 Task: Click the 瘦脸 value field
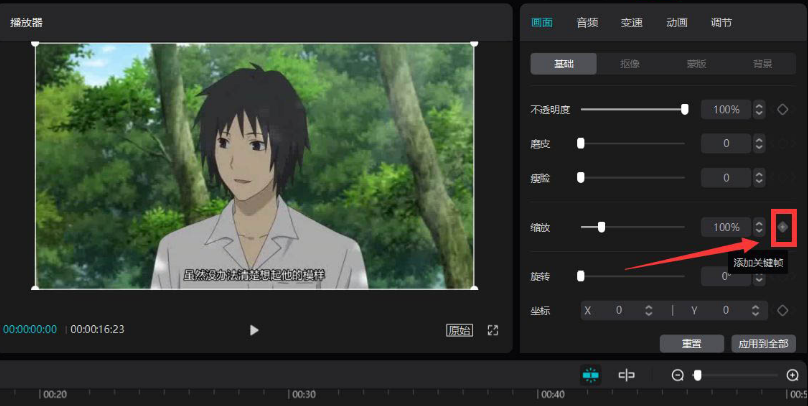[726, 177]
